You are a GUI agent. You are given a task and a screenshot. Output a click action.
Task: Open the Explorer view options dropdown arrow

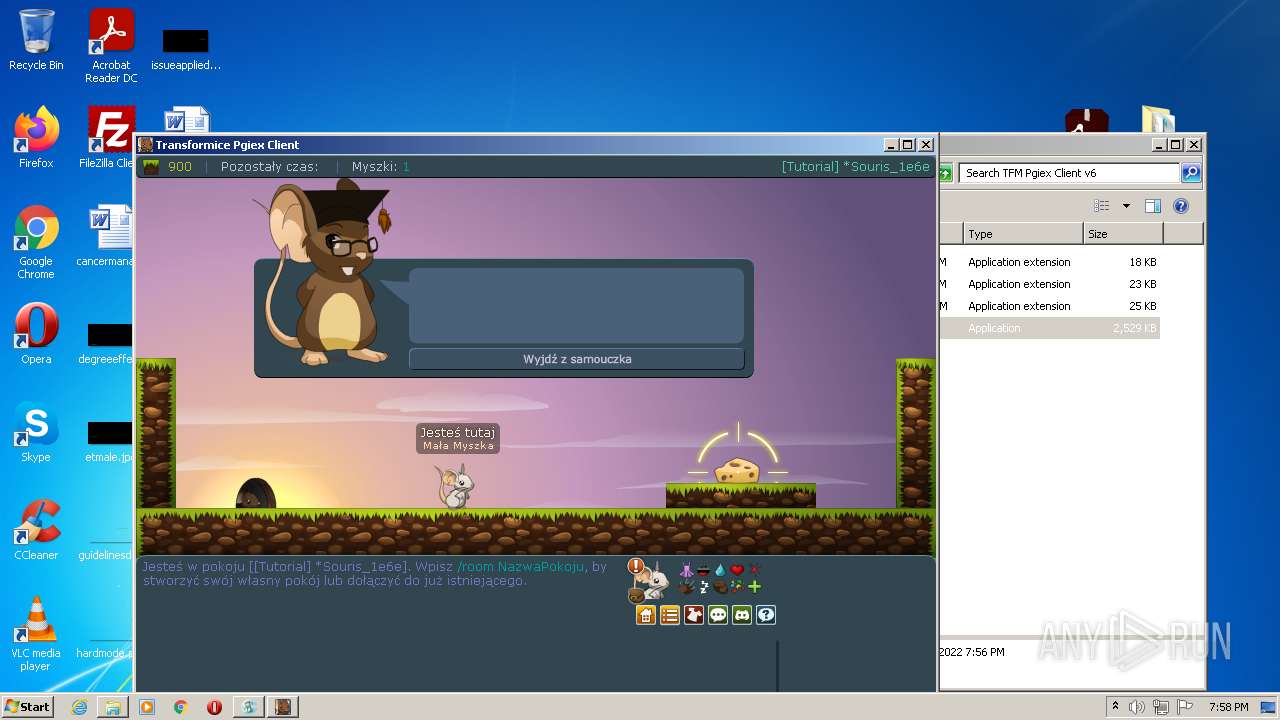click(x=1126, y=206)
